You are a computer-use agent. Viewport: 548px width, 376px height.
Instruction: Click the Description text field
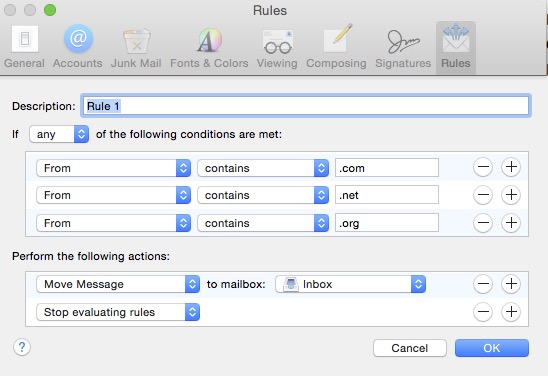click(x=306, y=106)
